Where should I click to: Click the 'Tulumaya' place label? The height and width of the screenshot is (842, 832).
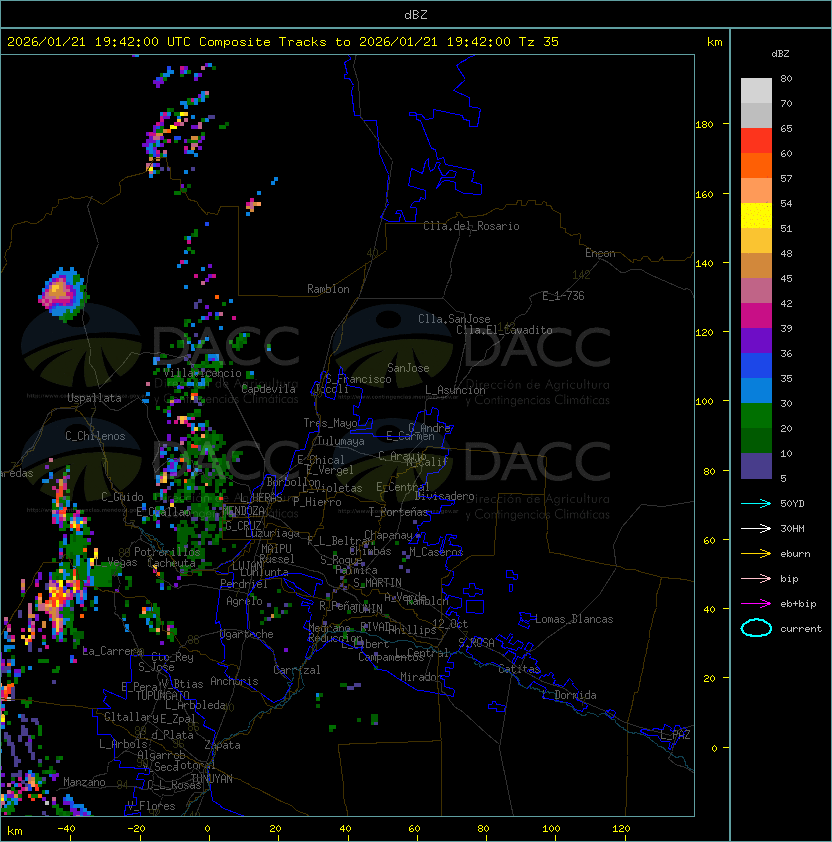click(x=341, y=441)
